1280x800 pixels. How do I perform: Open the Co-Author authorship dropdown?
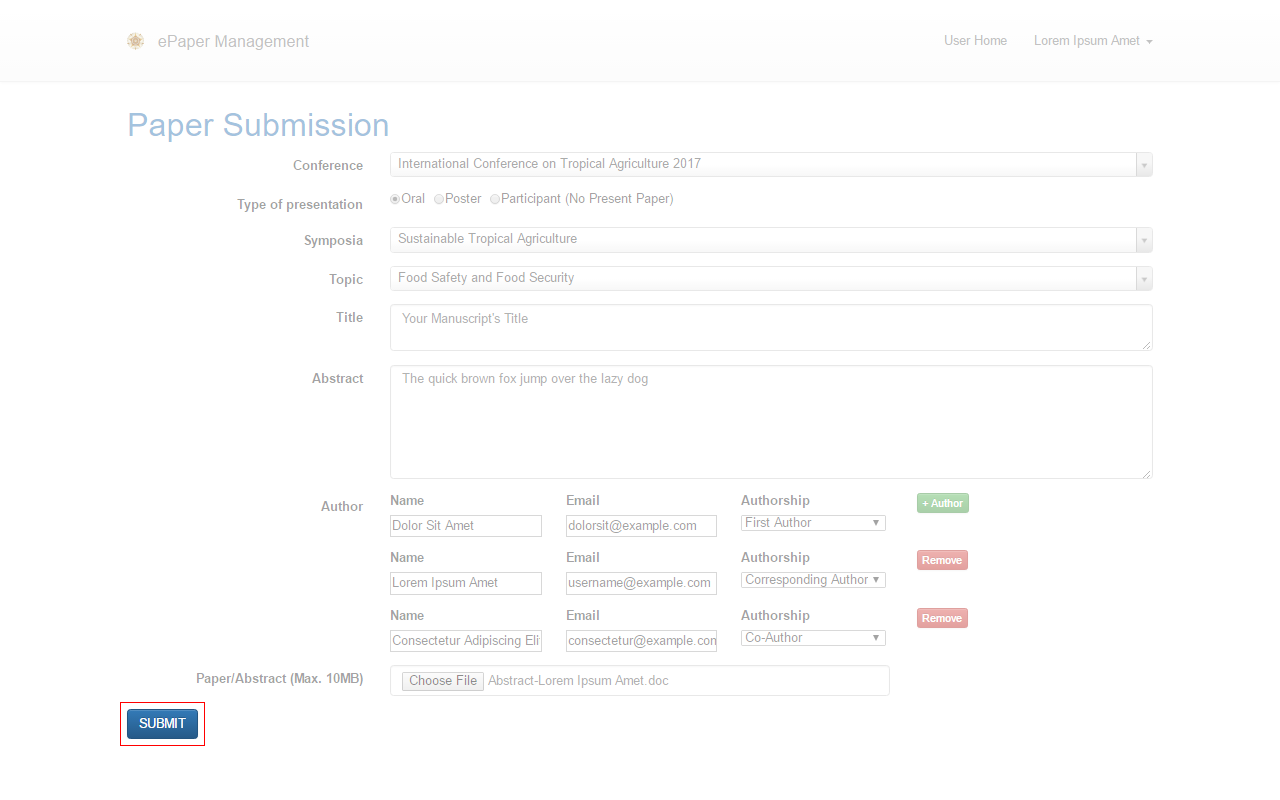coord(813,638)
